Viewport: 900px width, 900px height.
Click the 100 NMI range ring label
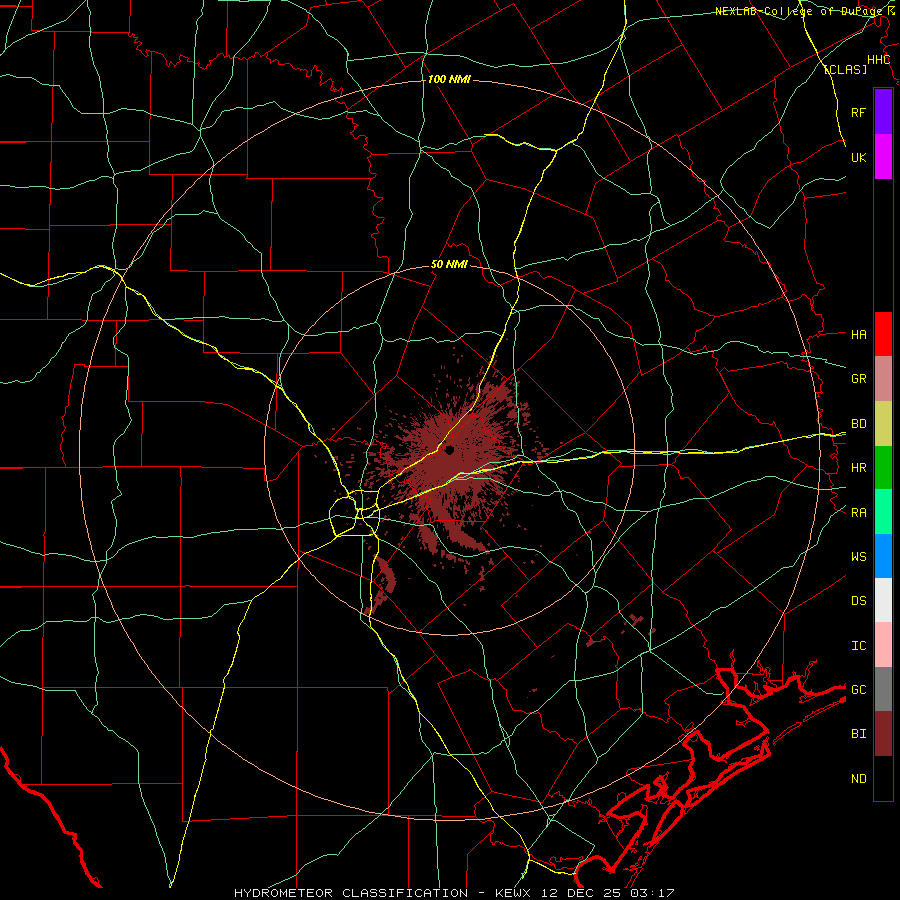click(x=449, y=79)
